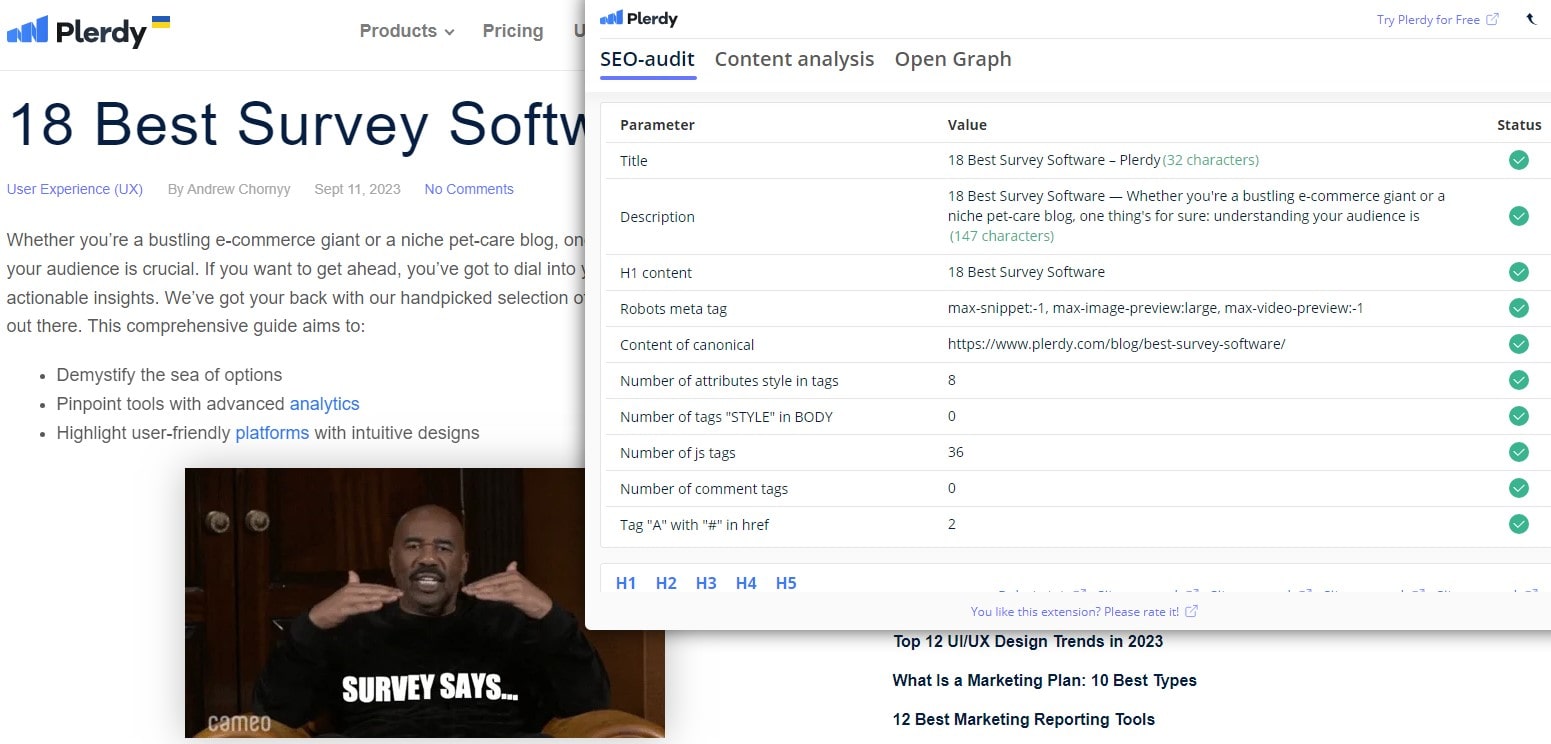
Task: Click the Robots meta tag parameter label
Action: (673, 308)
